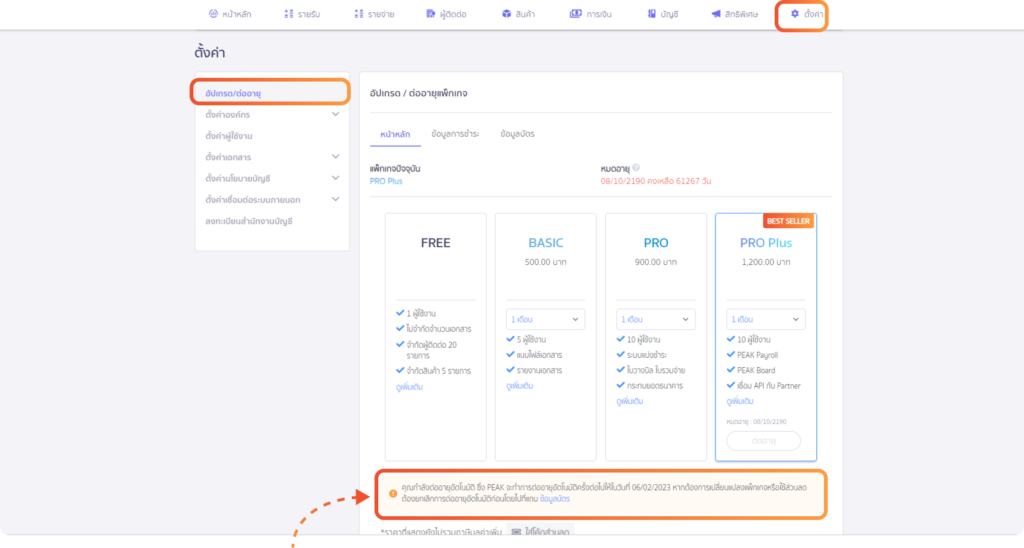Open the BASIC plan duration dropdown
The image size is (1024, 548).
545,319
